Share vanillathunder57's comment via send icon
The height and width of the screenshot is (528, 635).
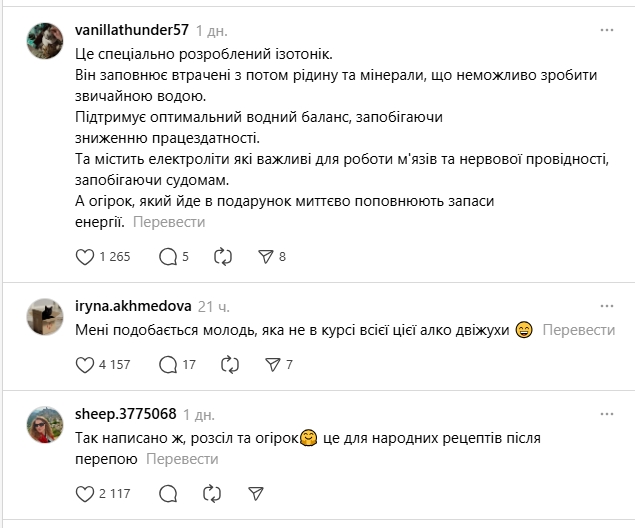pos(265,257)
